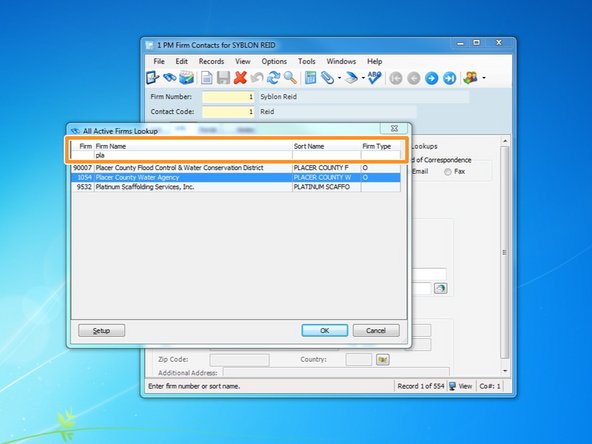Click the Firm Number input field
Viewport: 592px width, 444px height.
coord(228,97)
